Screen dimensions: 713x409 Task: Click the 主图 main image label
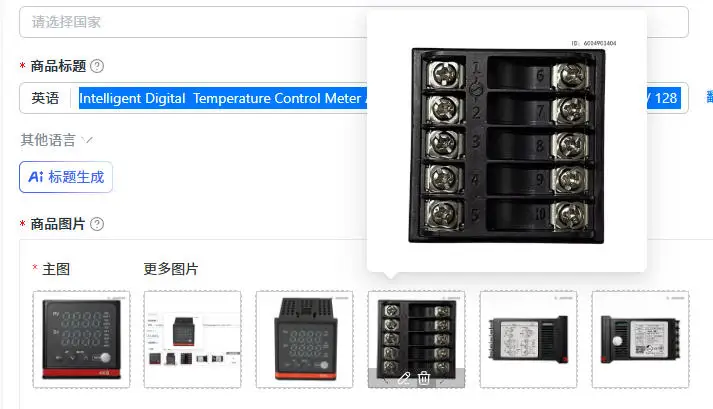pyautogui.click(x=56, y=269)
